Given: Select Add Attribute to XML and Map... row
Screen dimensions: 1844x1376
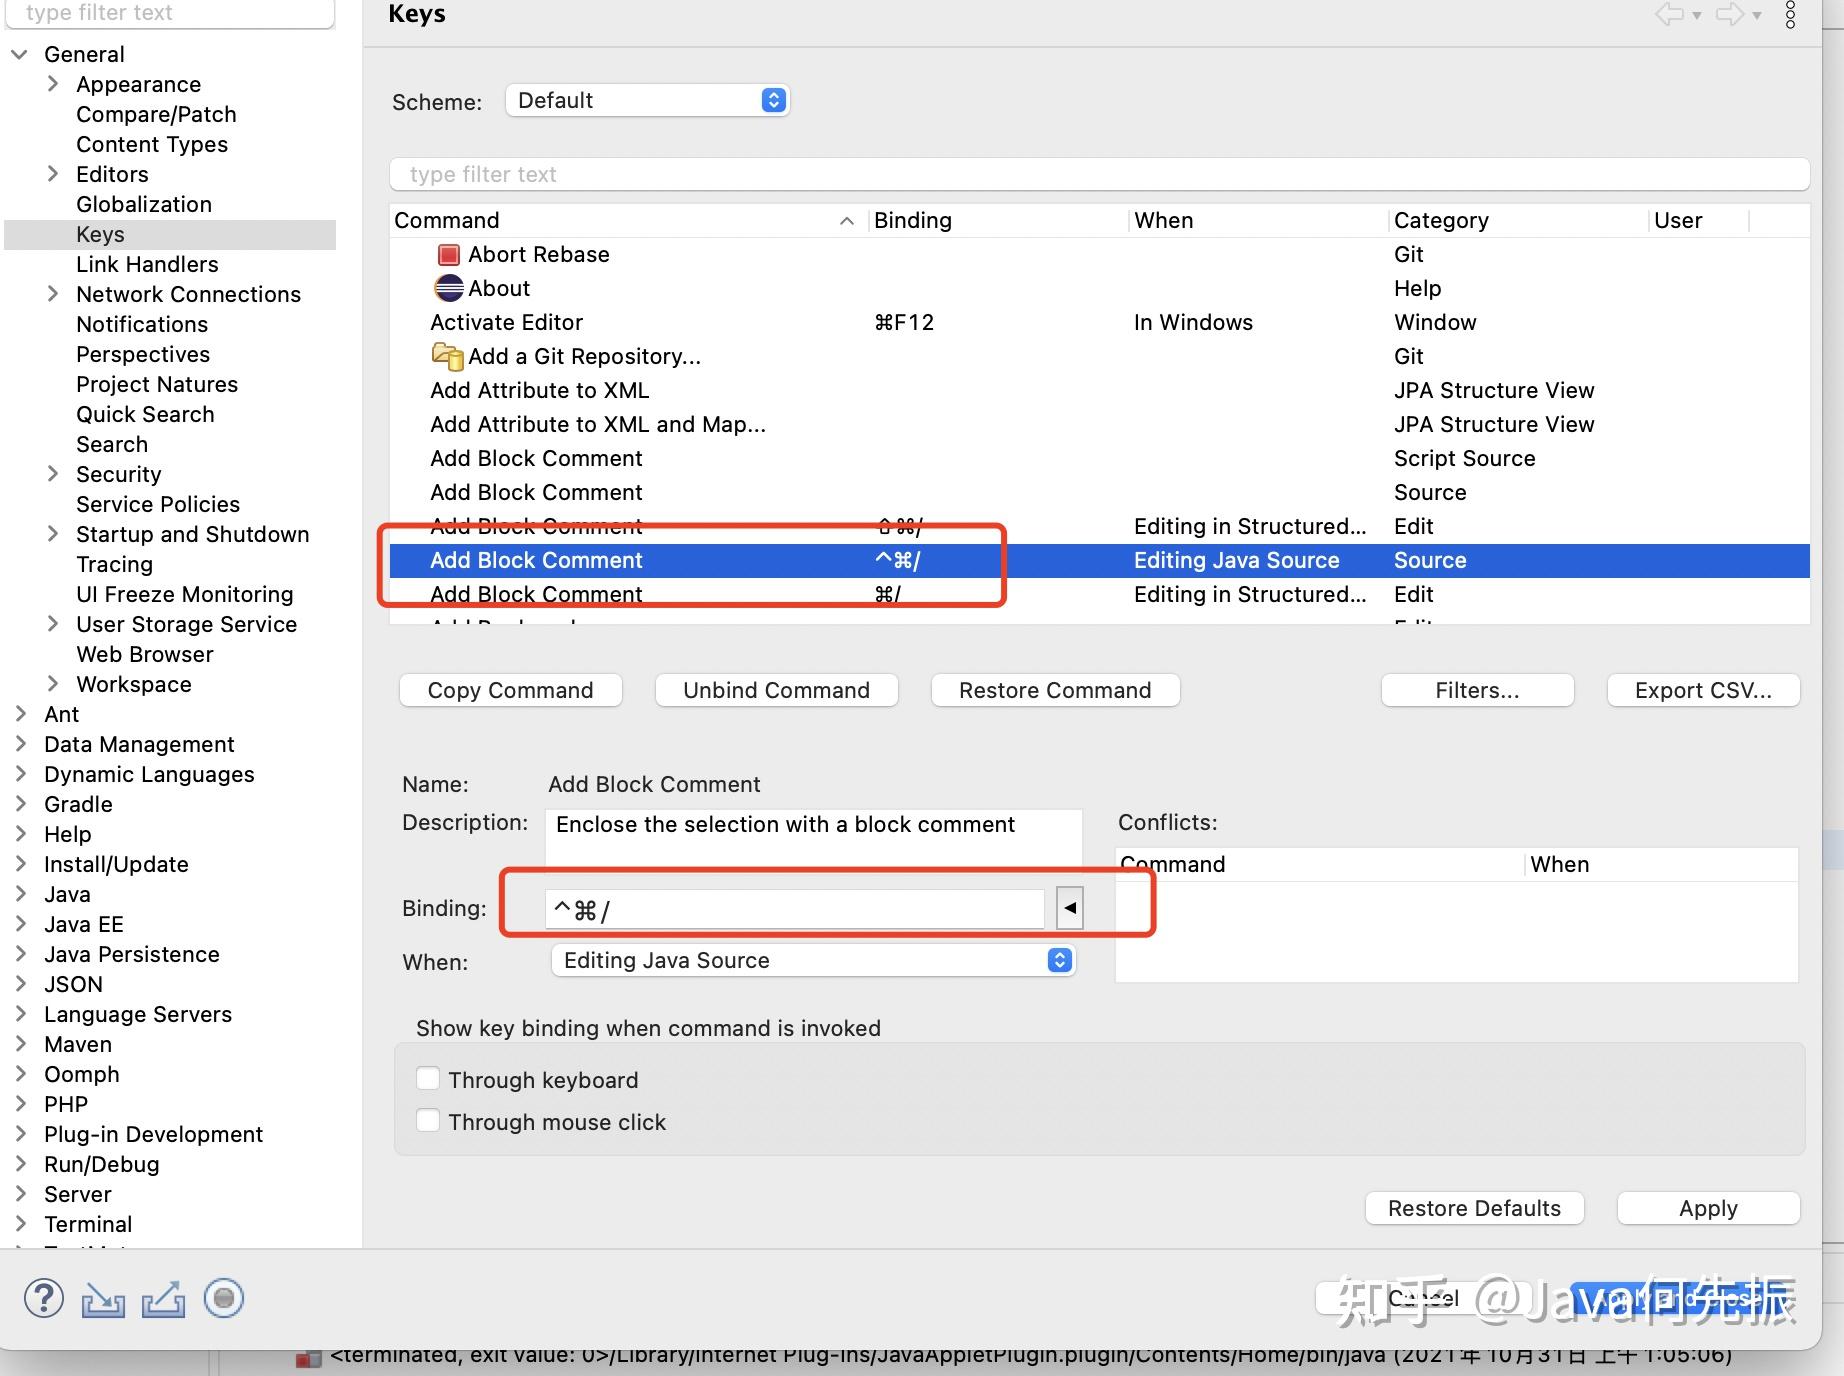Looking at the screenshot, I should (1100, 424).
